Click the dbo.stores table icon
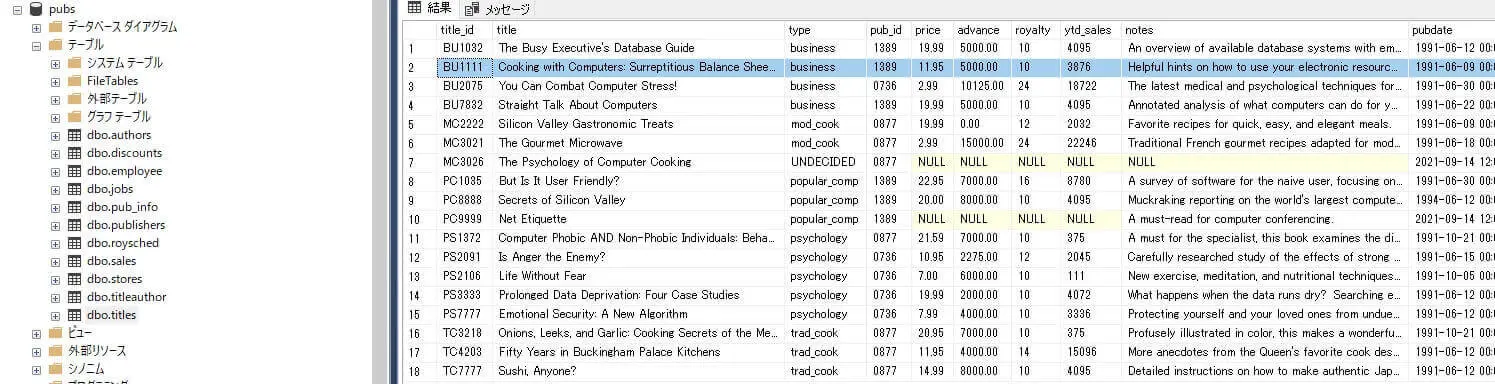 coord(74,279)
